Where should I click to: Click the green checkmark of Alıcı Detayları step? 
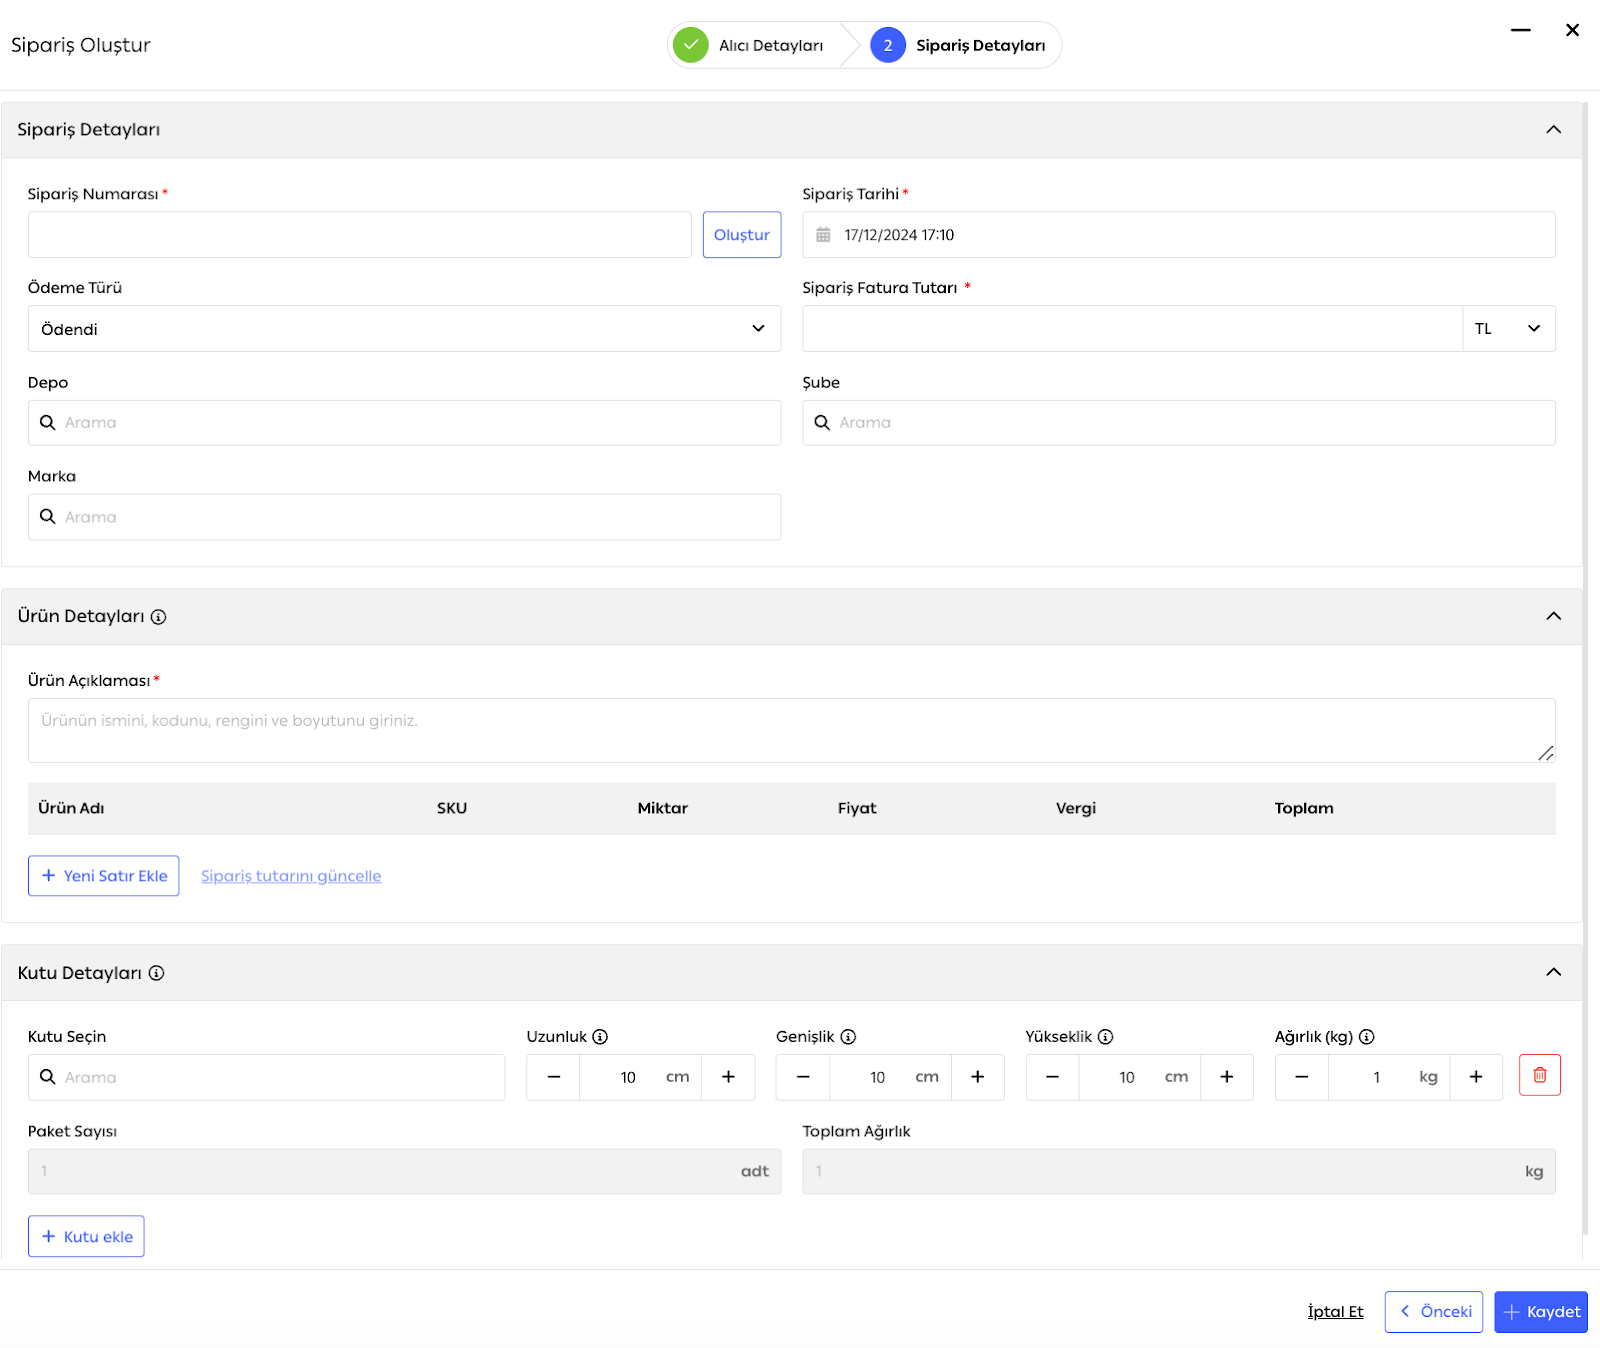click(x=690, y=45)
